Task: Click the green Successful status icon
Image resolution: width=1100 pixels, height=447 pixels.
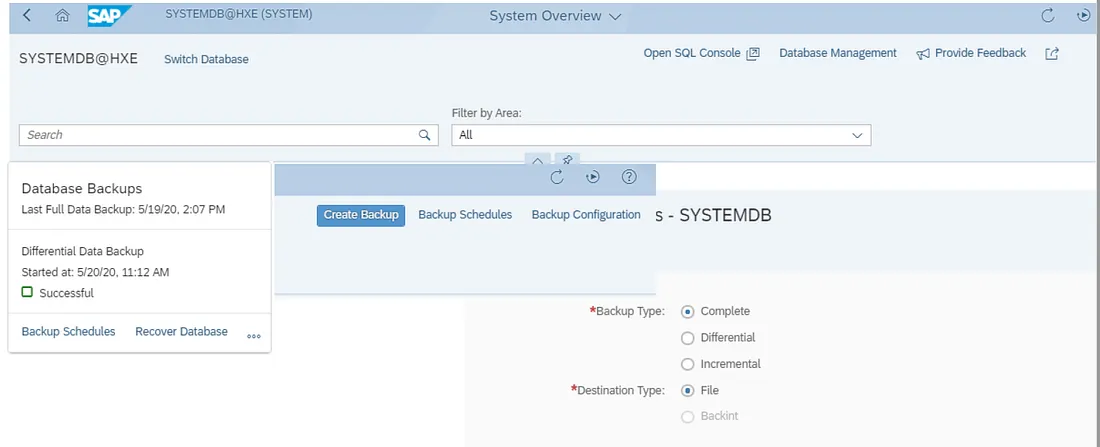Action: pyautogui.click(x=27, y=292)
